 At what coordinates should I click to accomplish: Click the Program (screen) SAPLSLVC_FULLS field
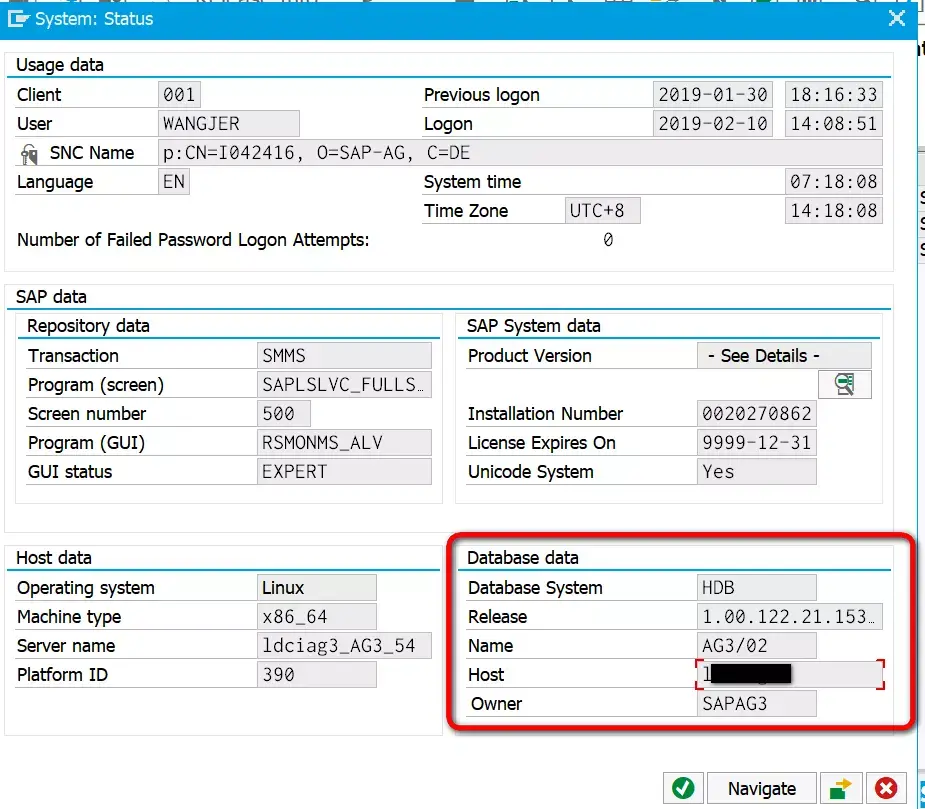click(344, 385)
